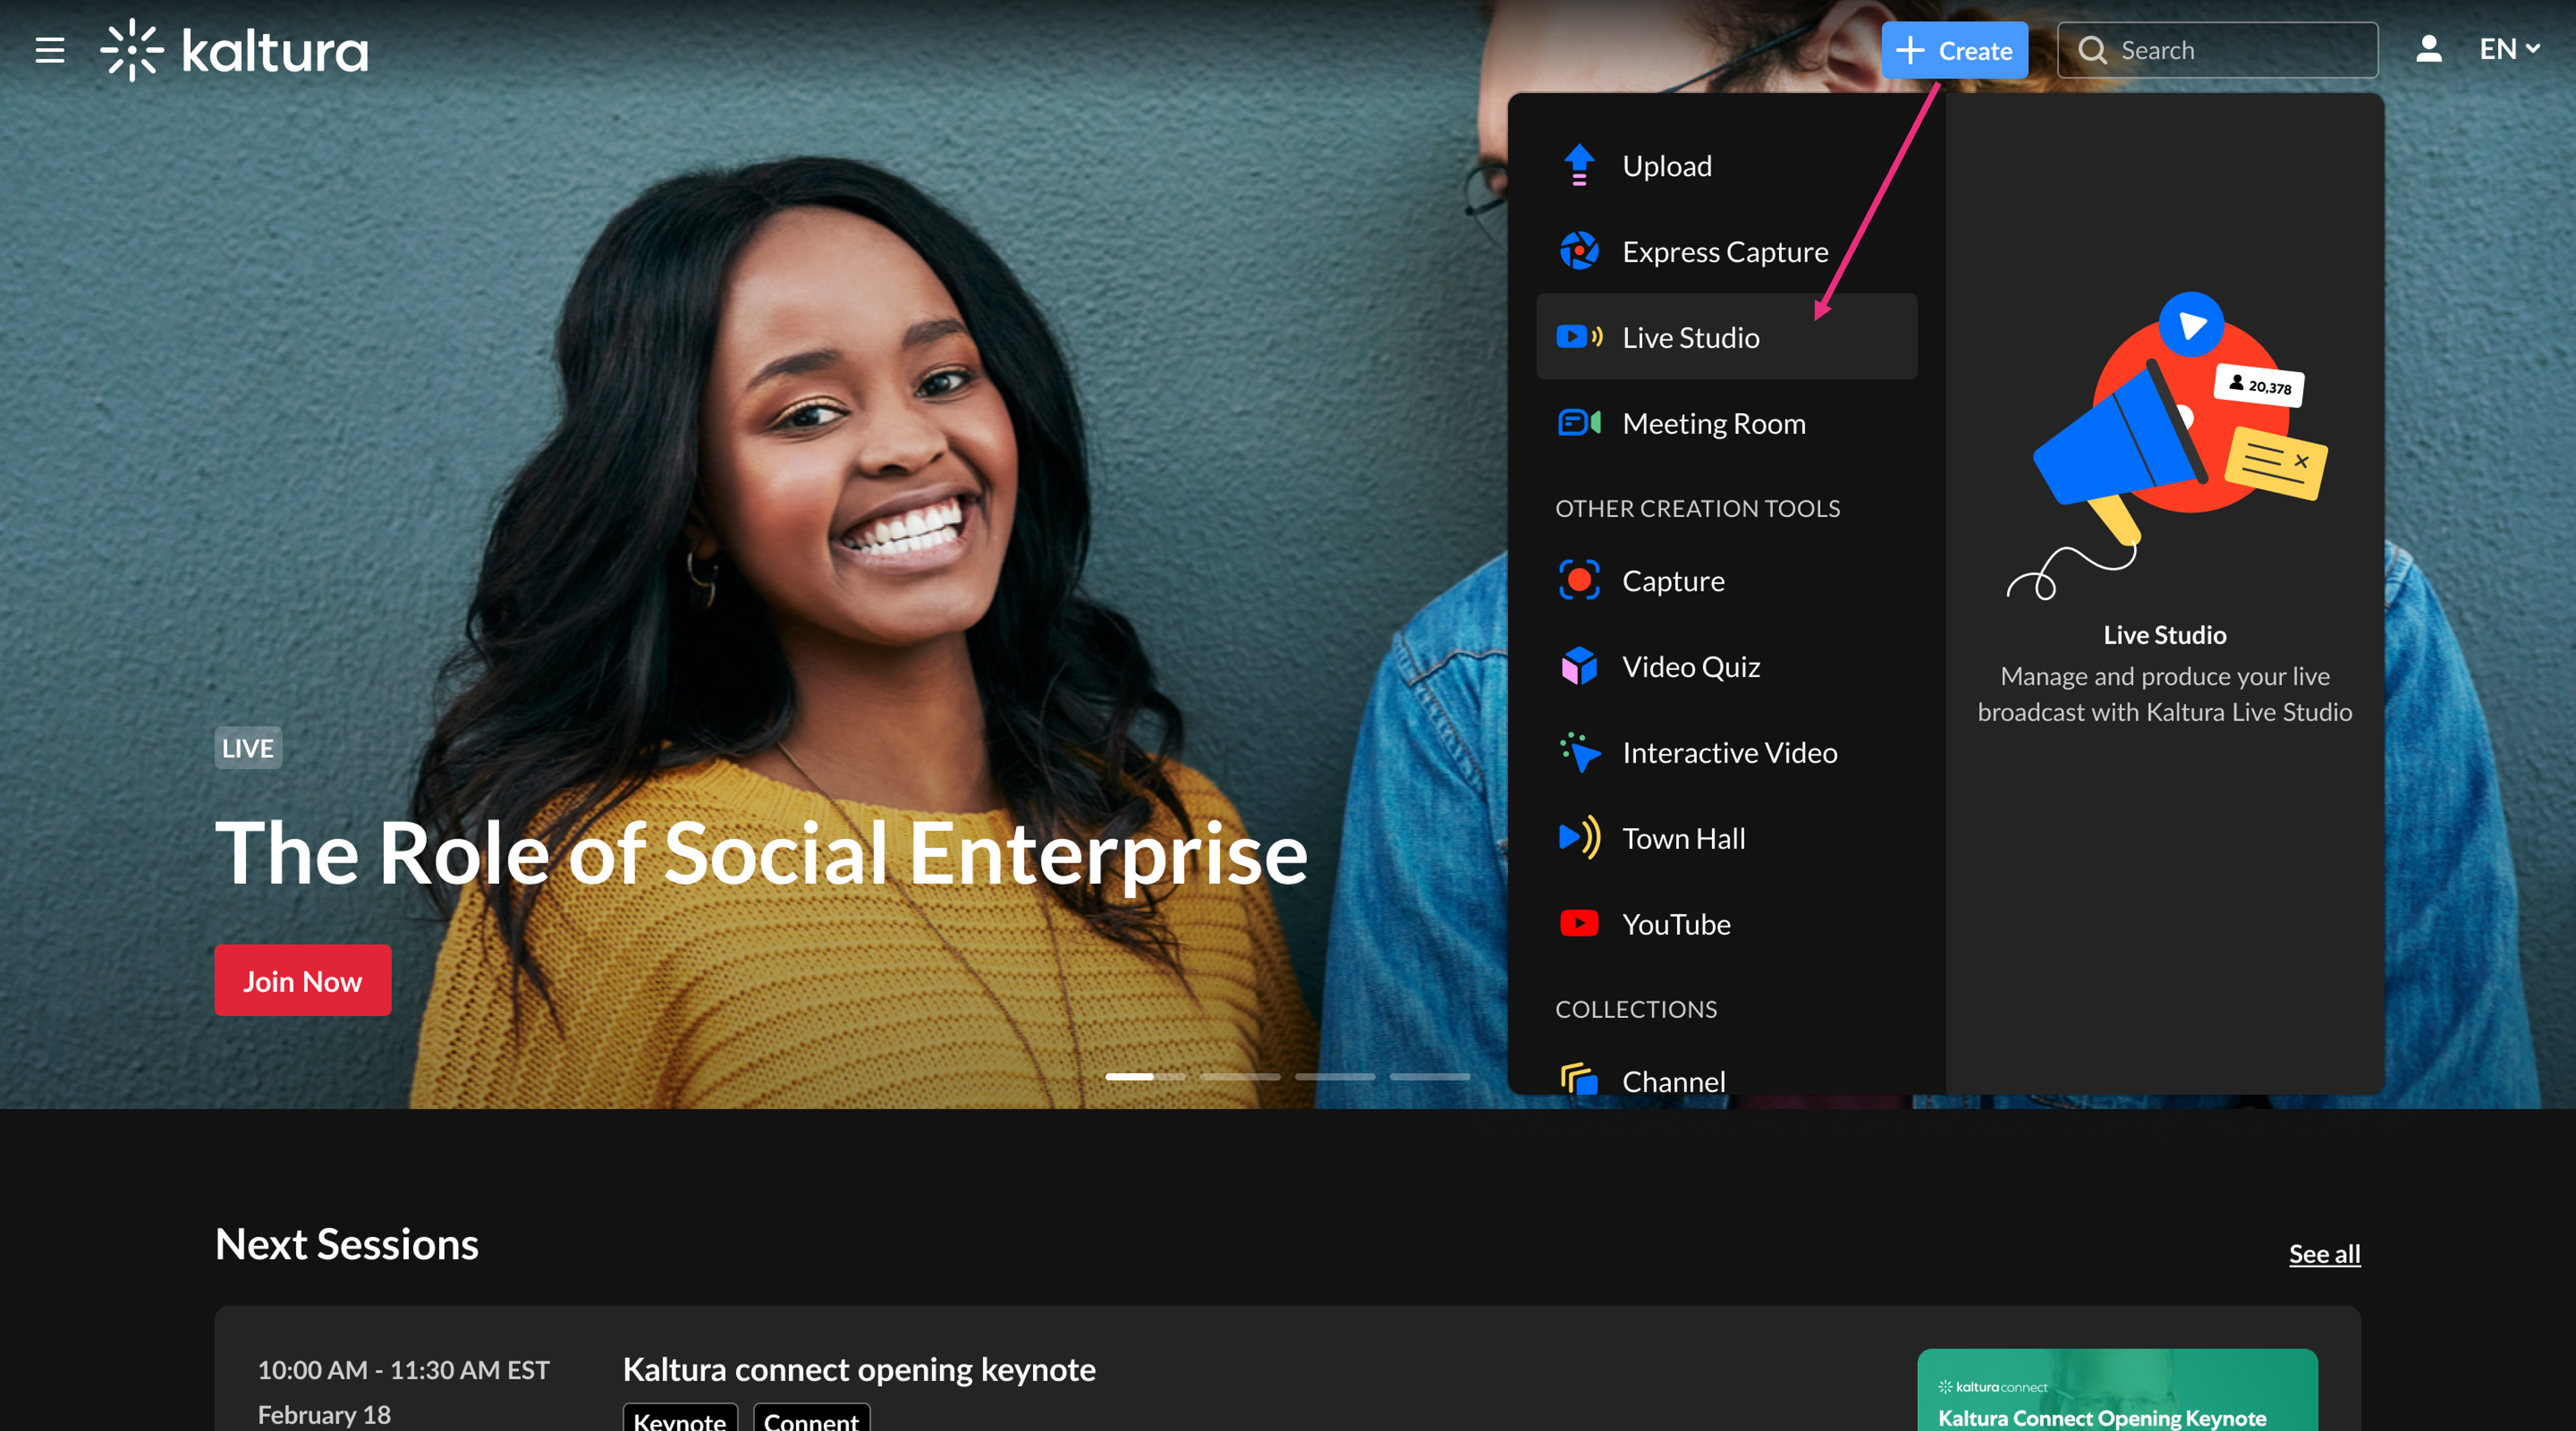This screenshot has height=1431, width=2576.
Task: Choose Meeting Room menu item
Action: pyautogui.click(x=1713, y=423)
